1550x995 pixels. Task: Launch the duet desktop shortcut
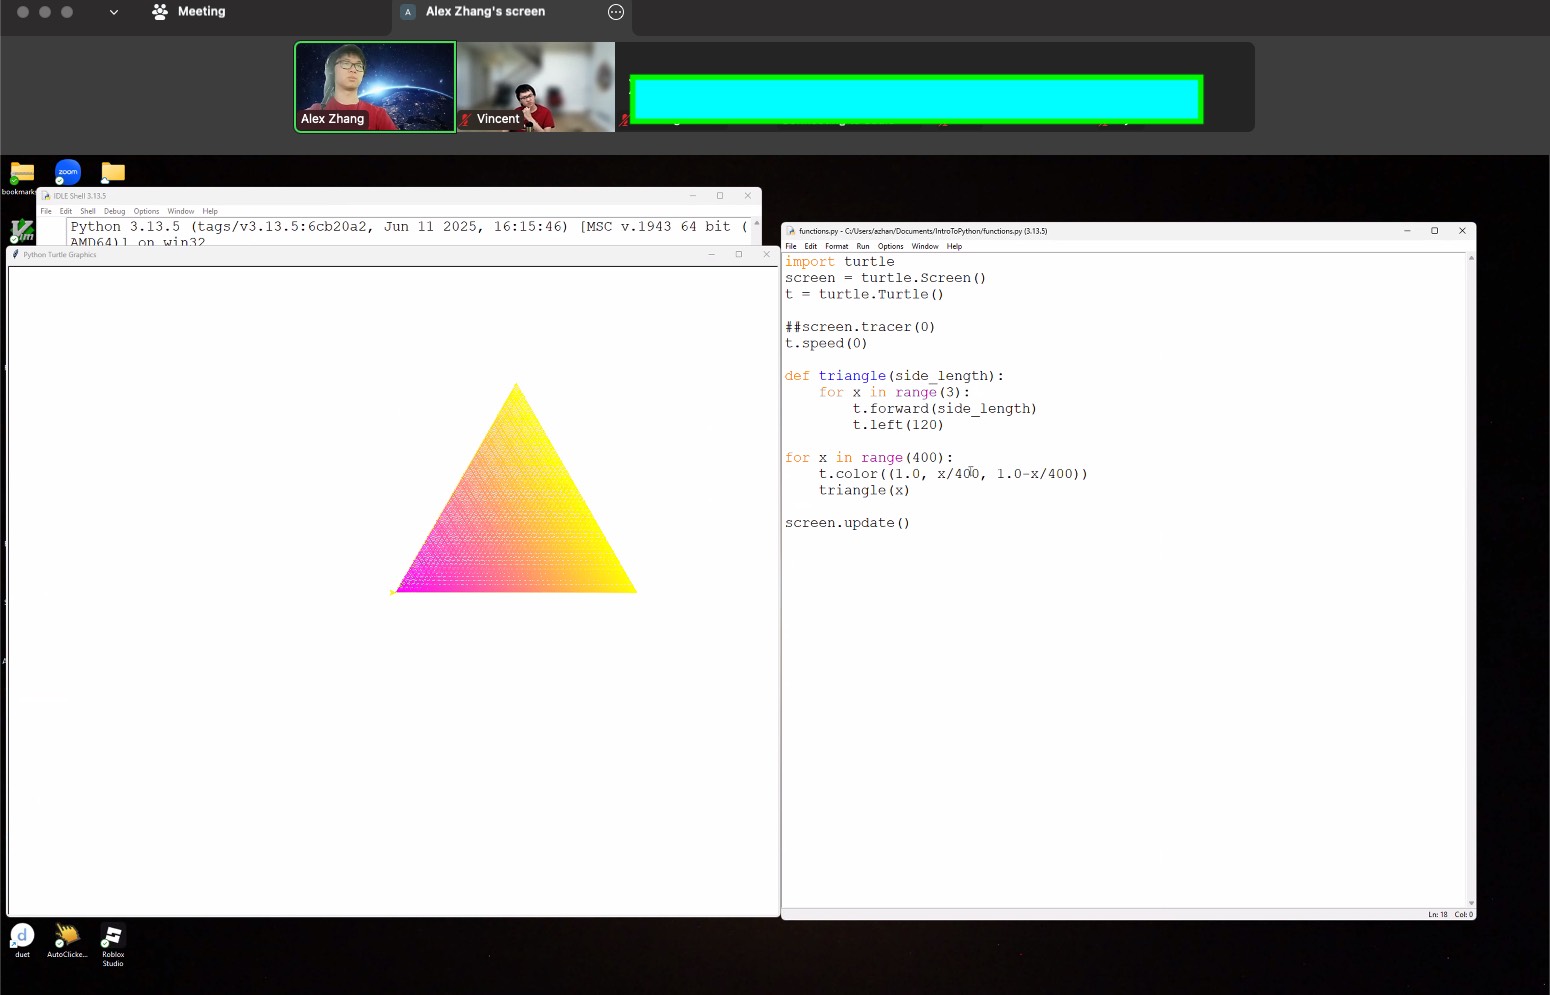pos(22,936)
